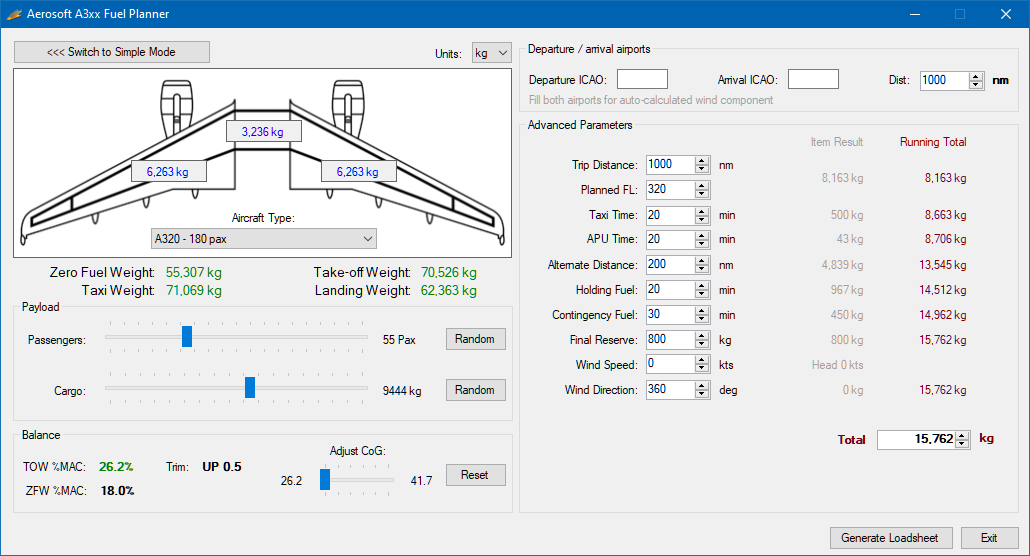
Task: Select the right wing tank 6,263 kg field
Action: click(x=358, y=172)
